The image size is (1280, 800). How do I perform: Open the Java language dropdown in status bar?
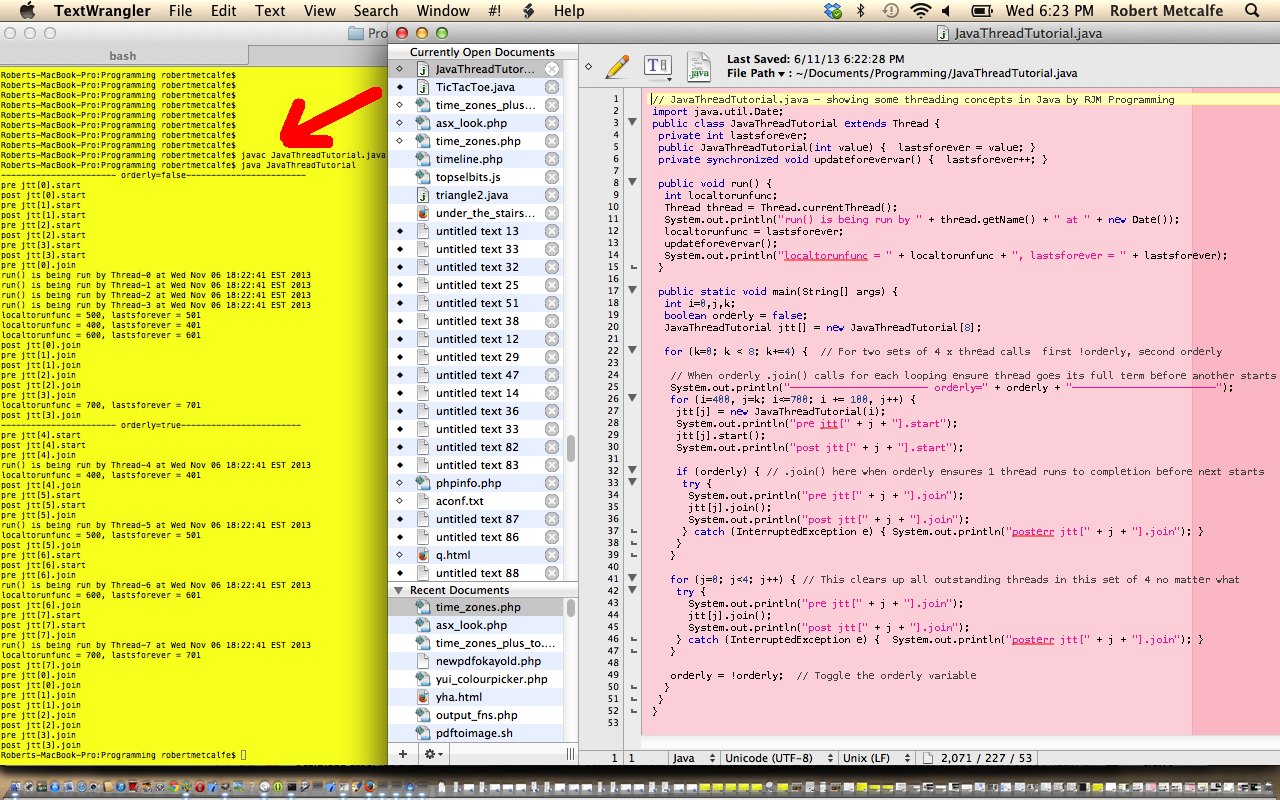(x=693, y=758)
